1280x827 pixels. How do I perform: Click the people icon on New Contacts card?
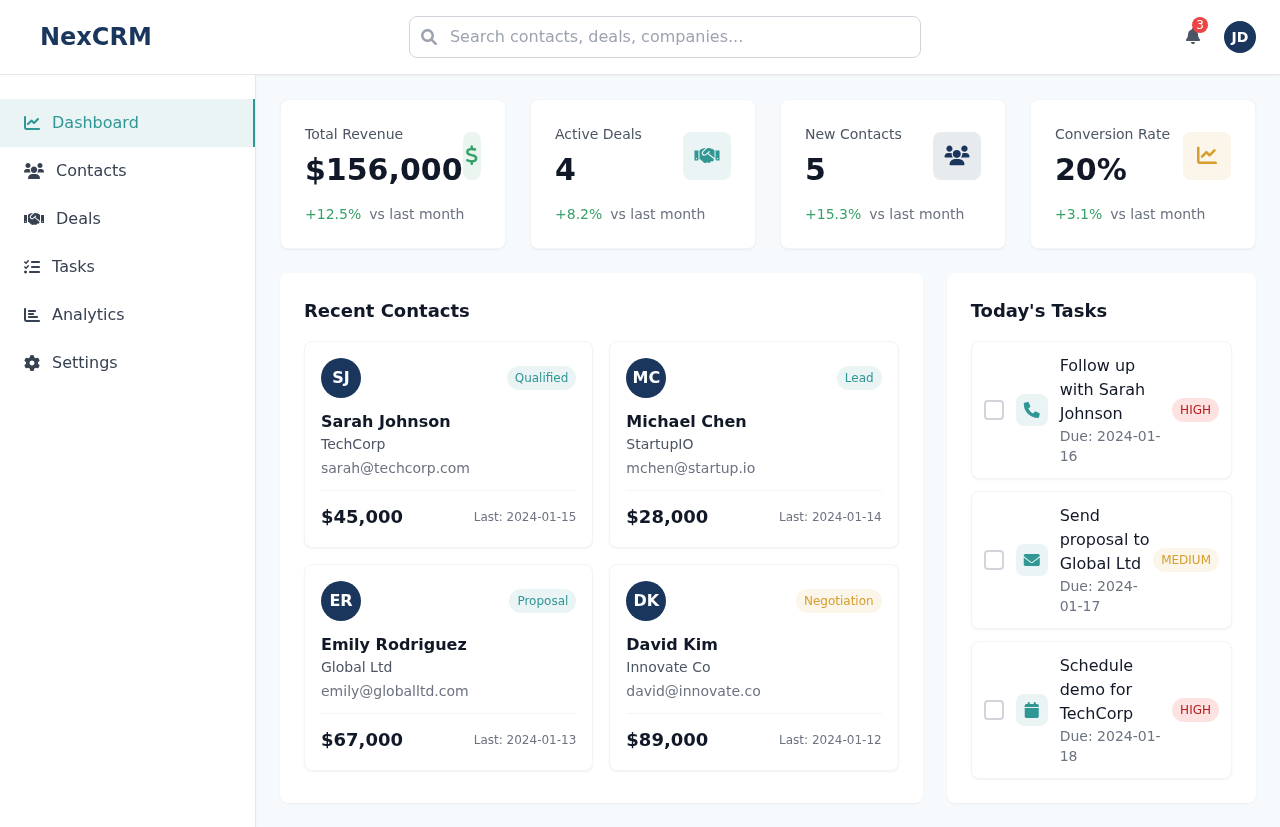[957, 155]
